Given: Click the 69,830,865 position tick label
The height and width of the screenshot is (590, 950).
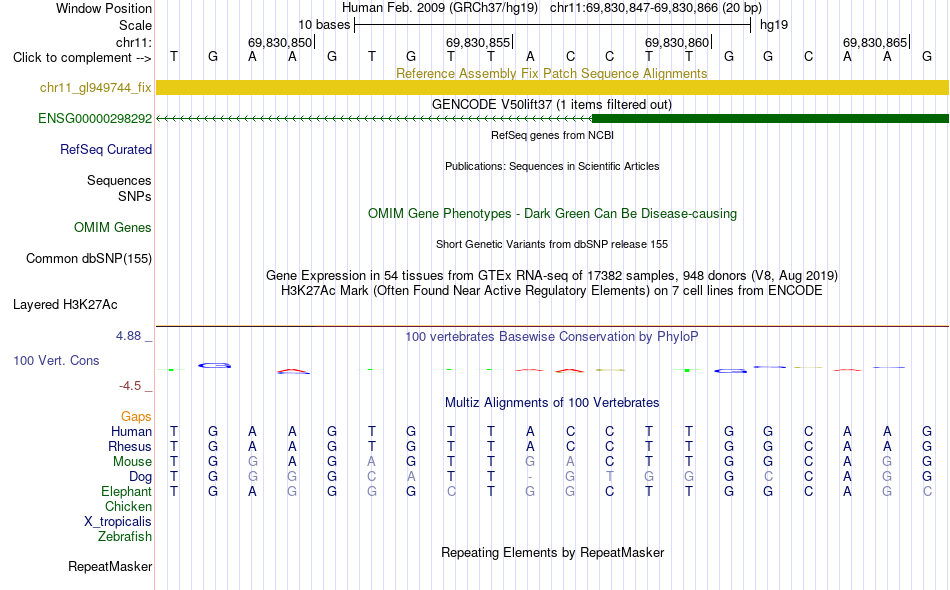Looking at the screenshot, I should (875, 42).
